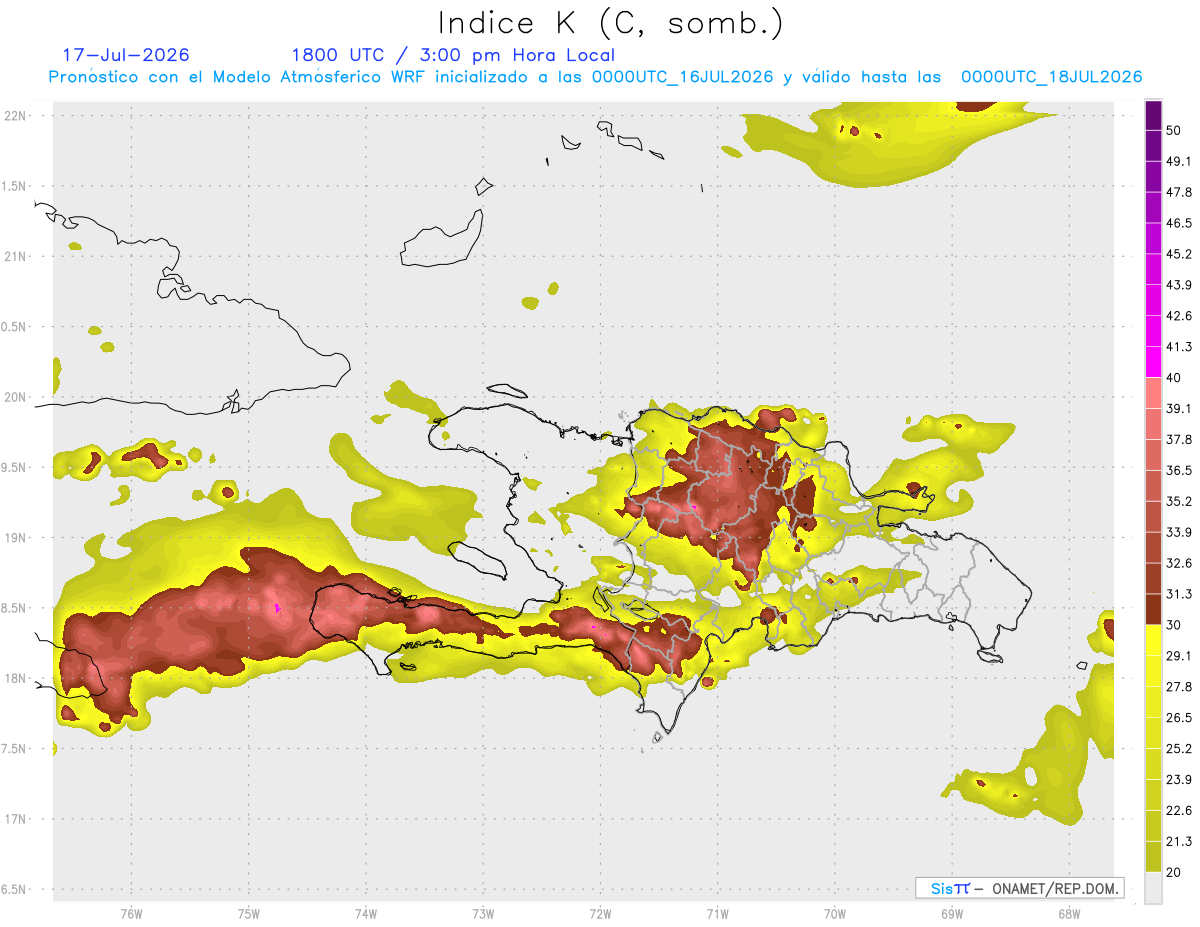Click the '75W' longitude label
The image size is (1200, 927).
pos(248,914)
